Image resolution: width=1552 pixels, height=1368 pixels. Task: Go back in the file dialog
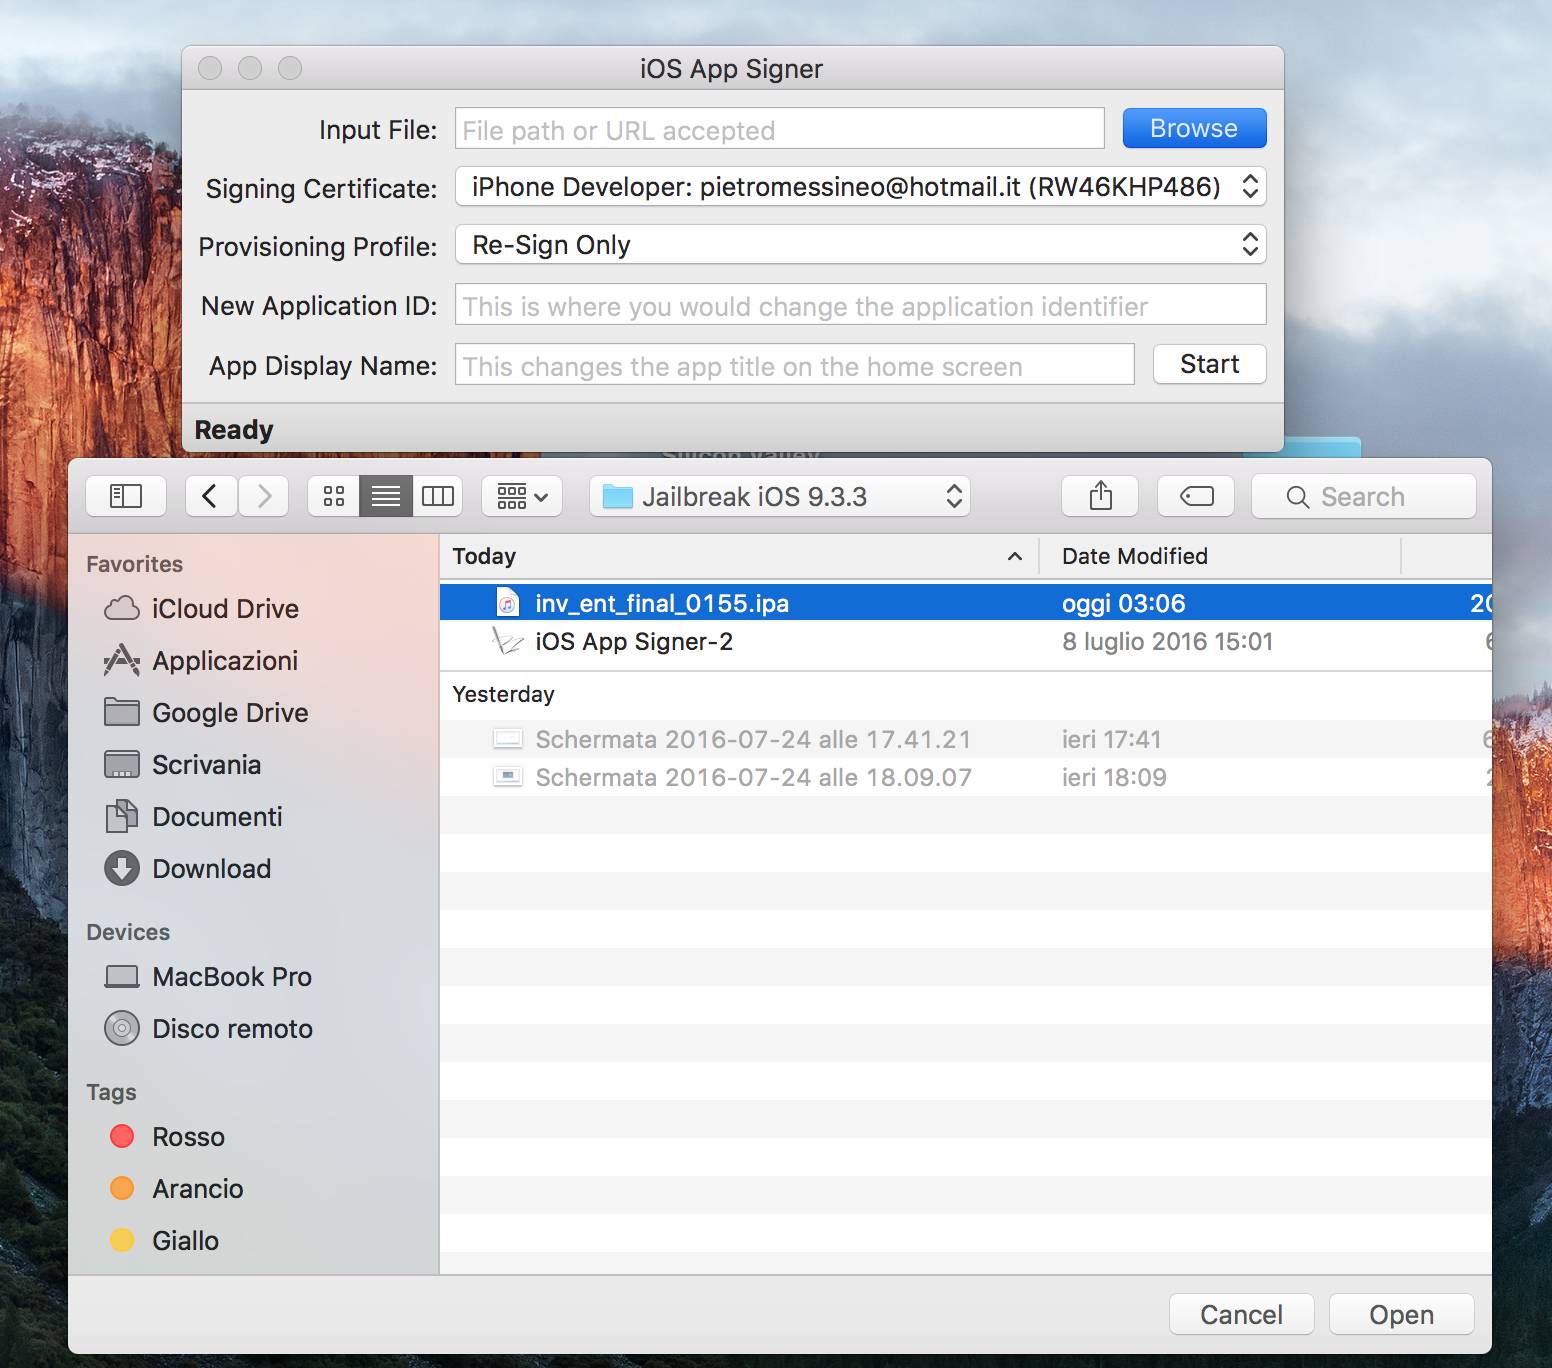point(211,496)
